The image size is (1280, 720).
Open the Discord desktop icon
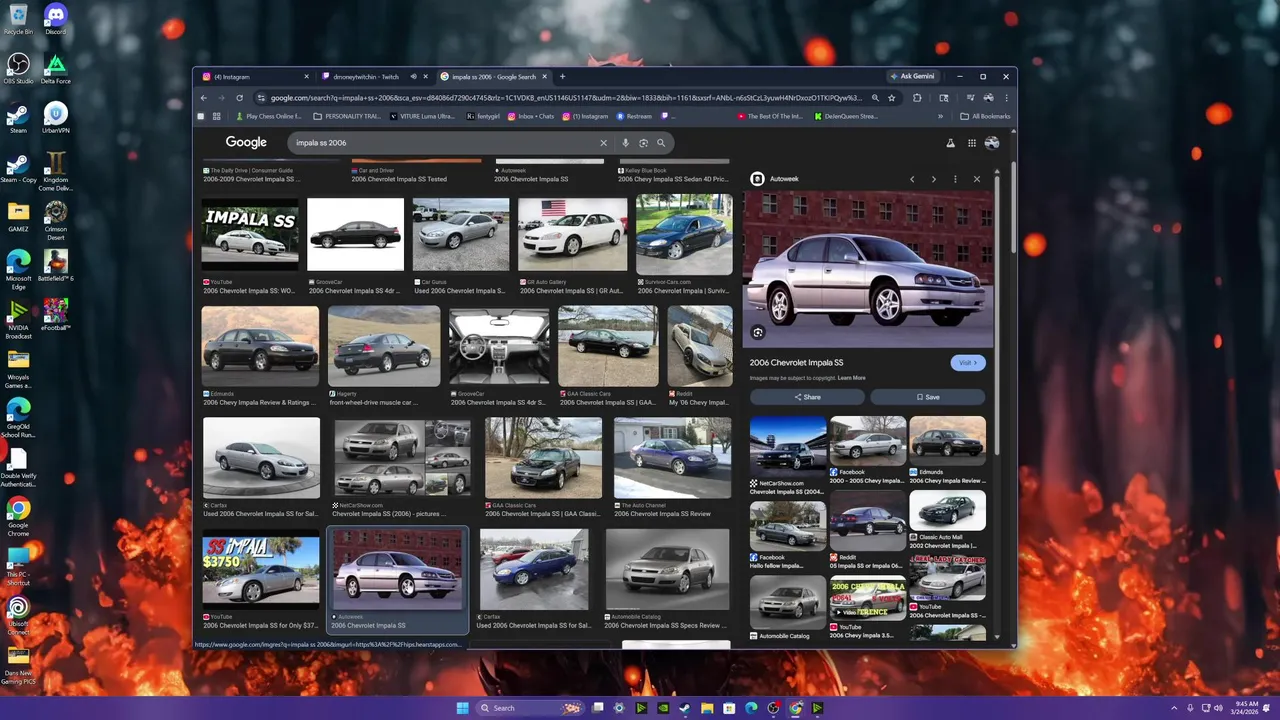point(56,19)
